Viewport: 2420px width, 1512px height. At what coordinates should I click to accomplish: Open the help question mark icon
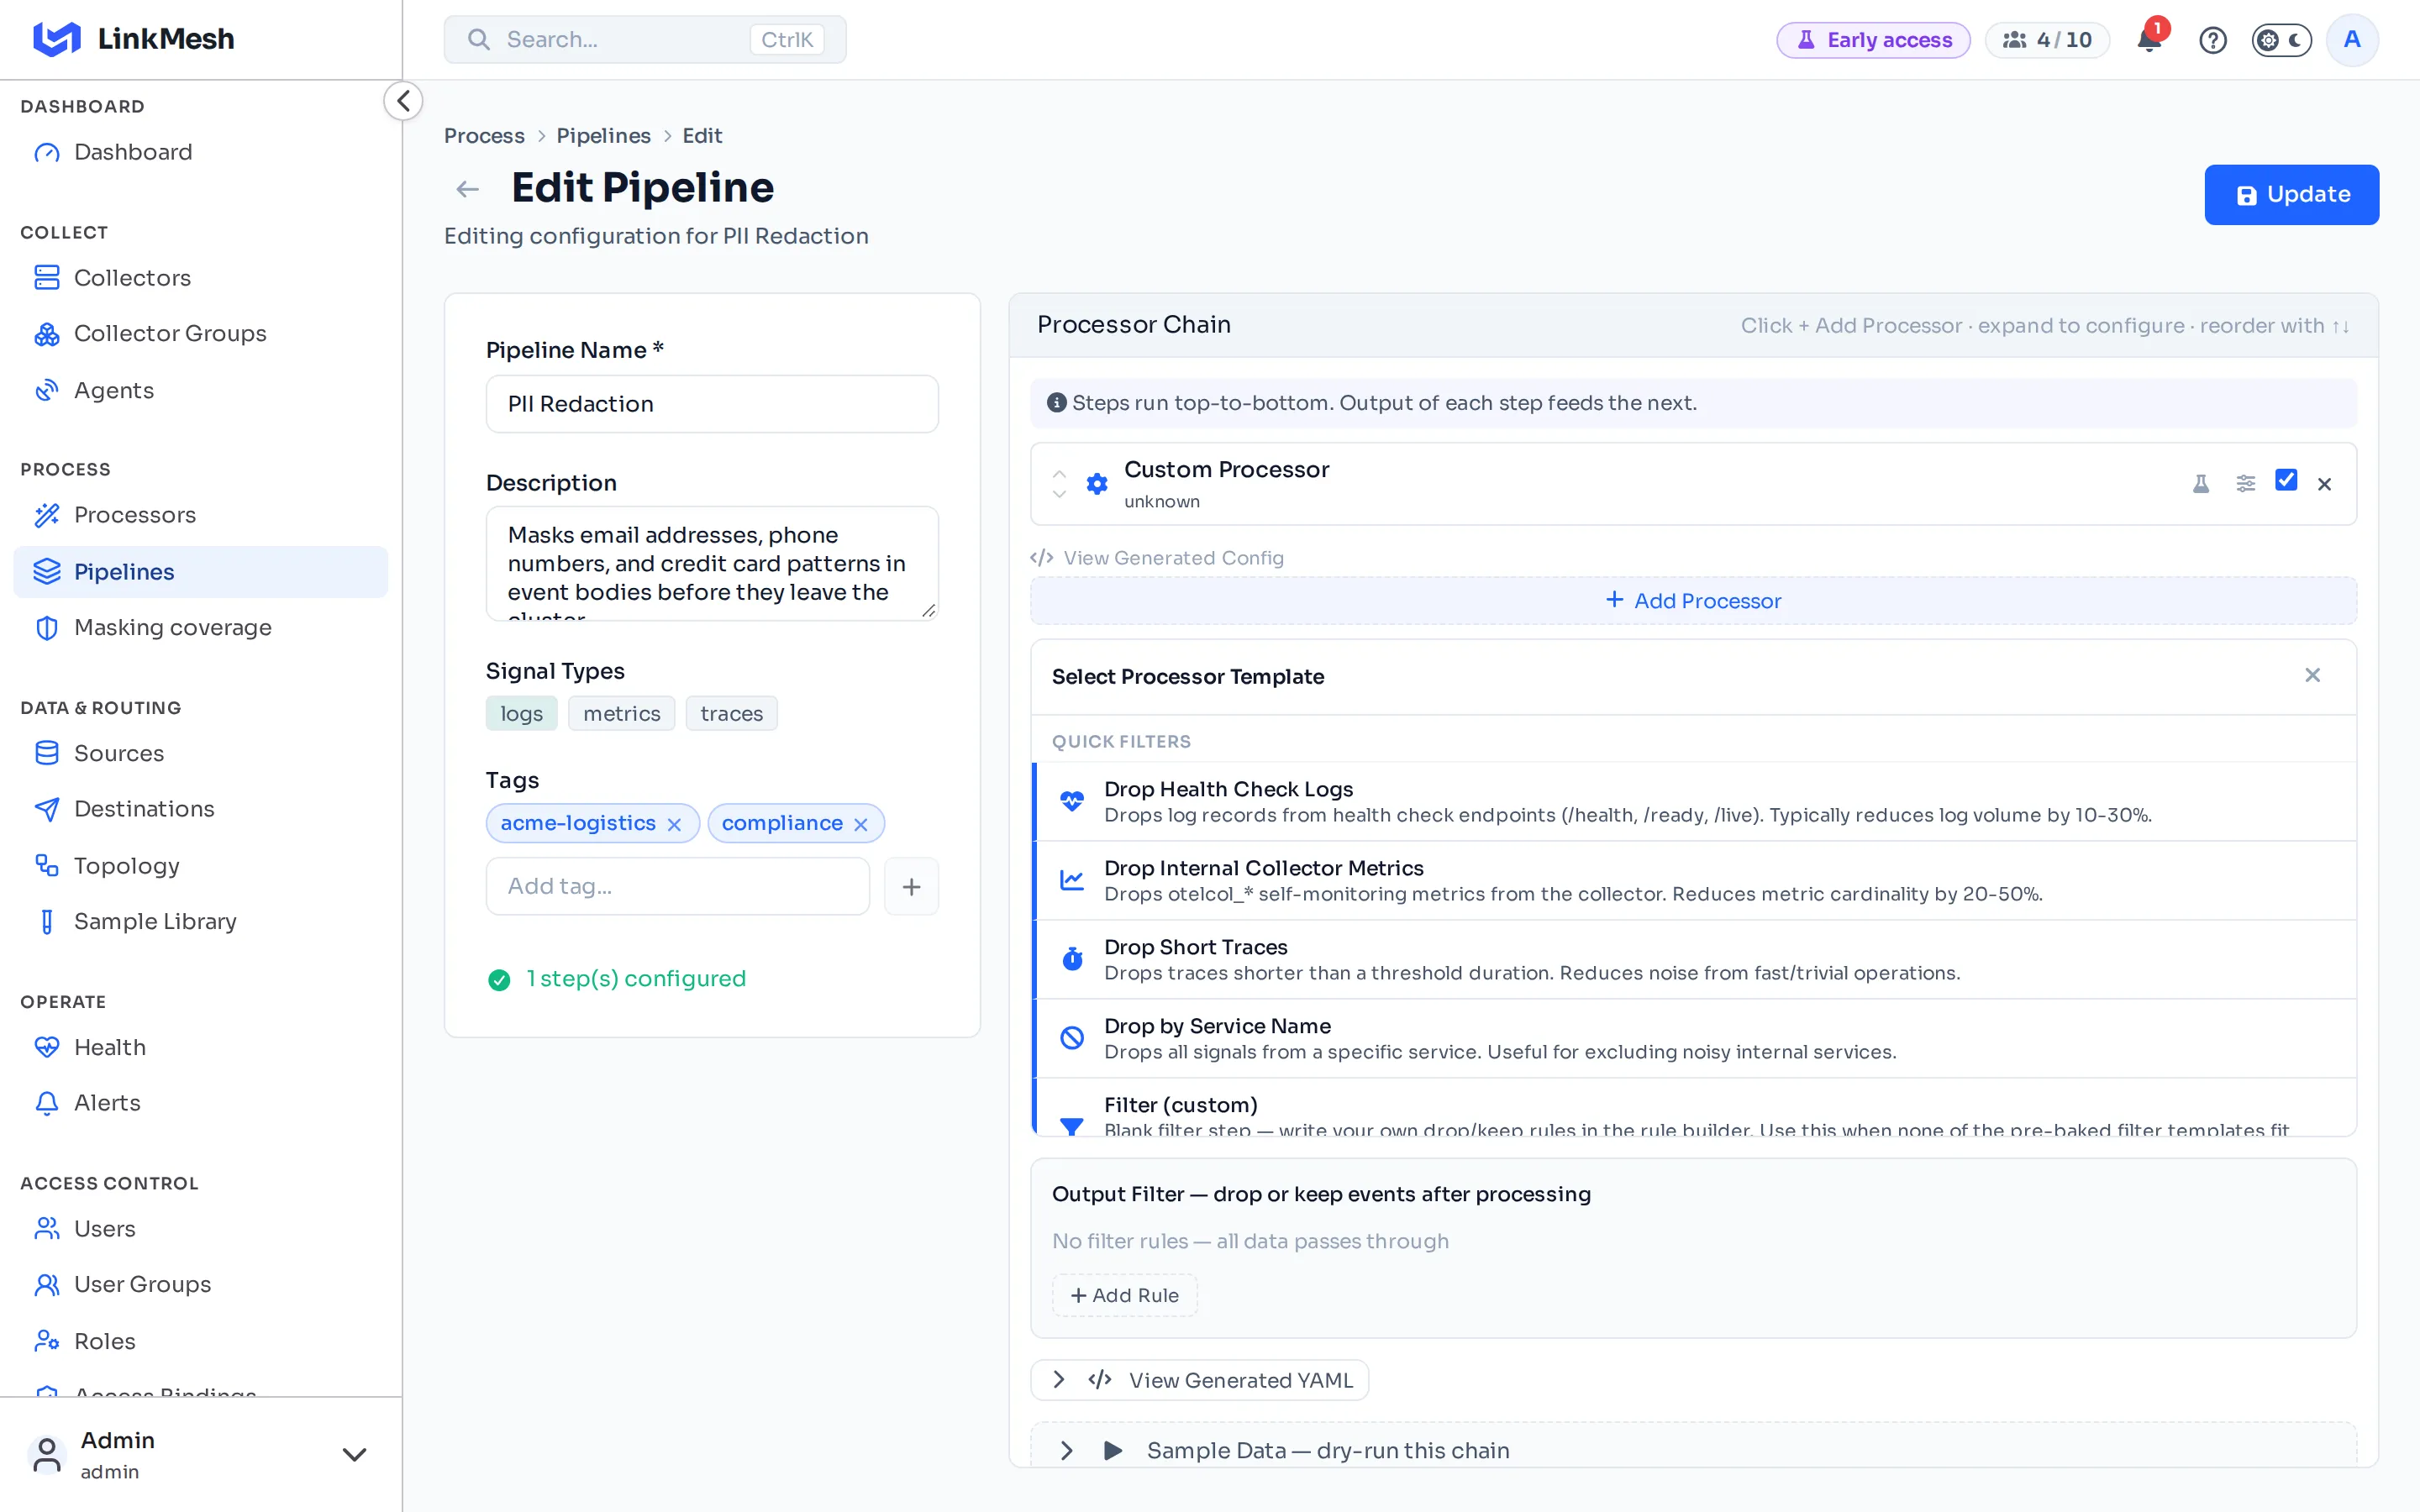2212,40
